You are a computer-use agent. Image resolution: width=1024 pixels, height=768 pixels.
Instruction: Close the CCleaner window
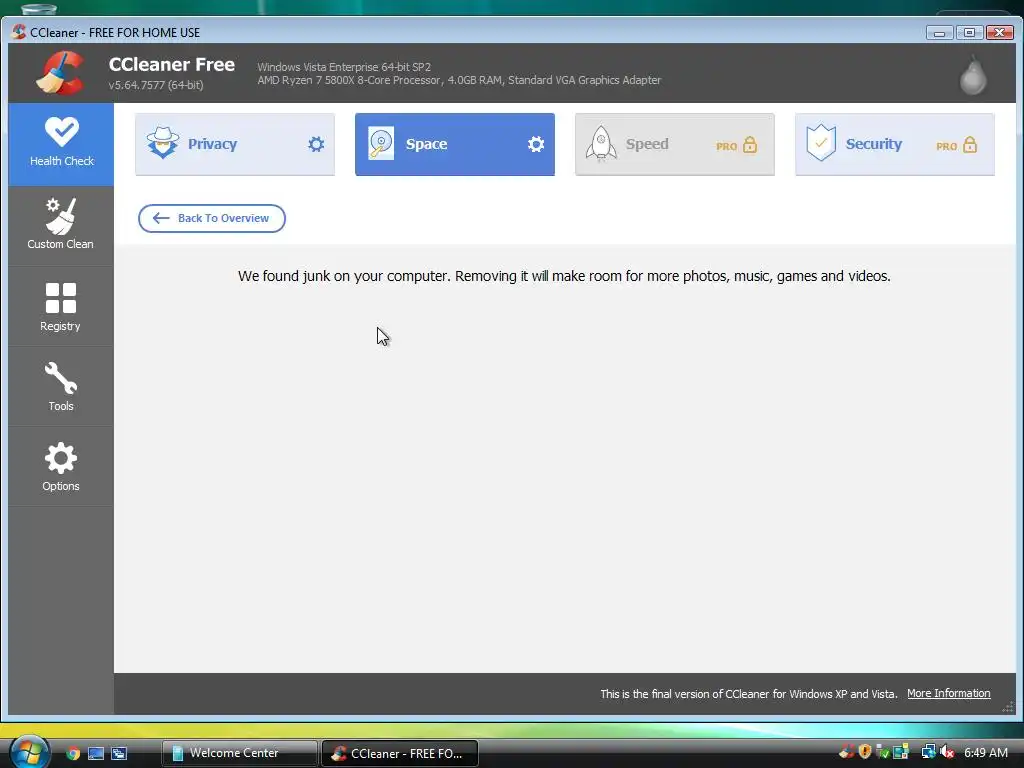pos(1000,33)
